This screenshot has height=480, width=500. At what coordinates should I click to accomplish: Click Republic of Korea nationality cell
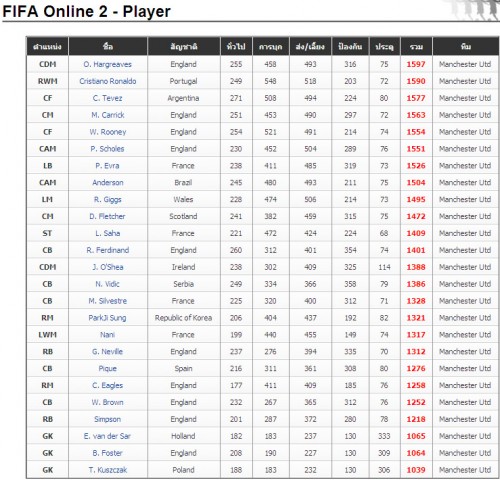[x=183, y=318]
